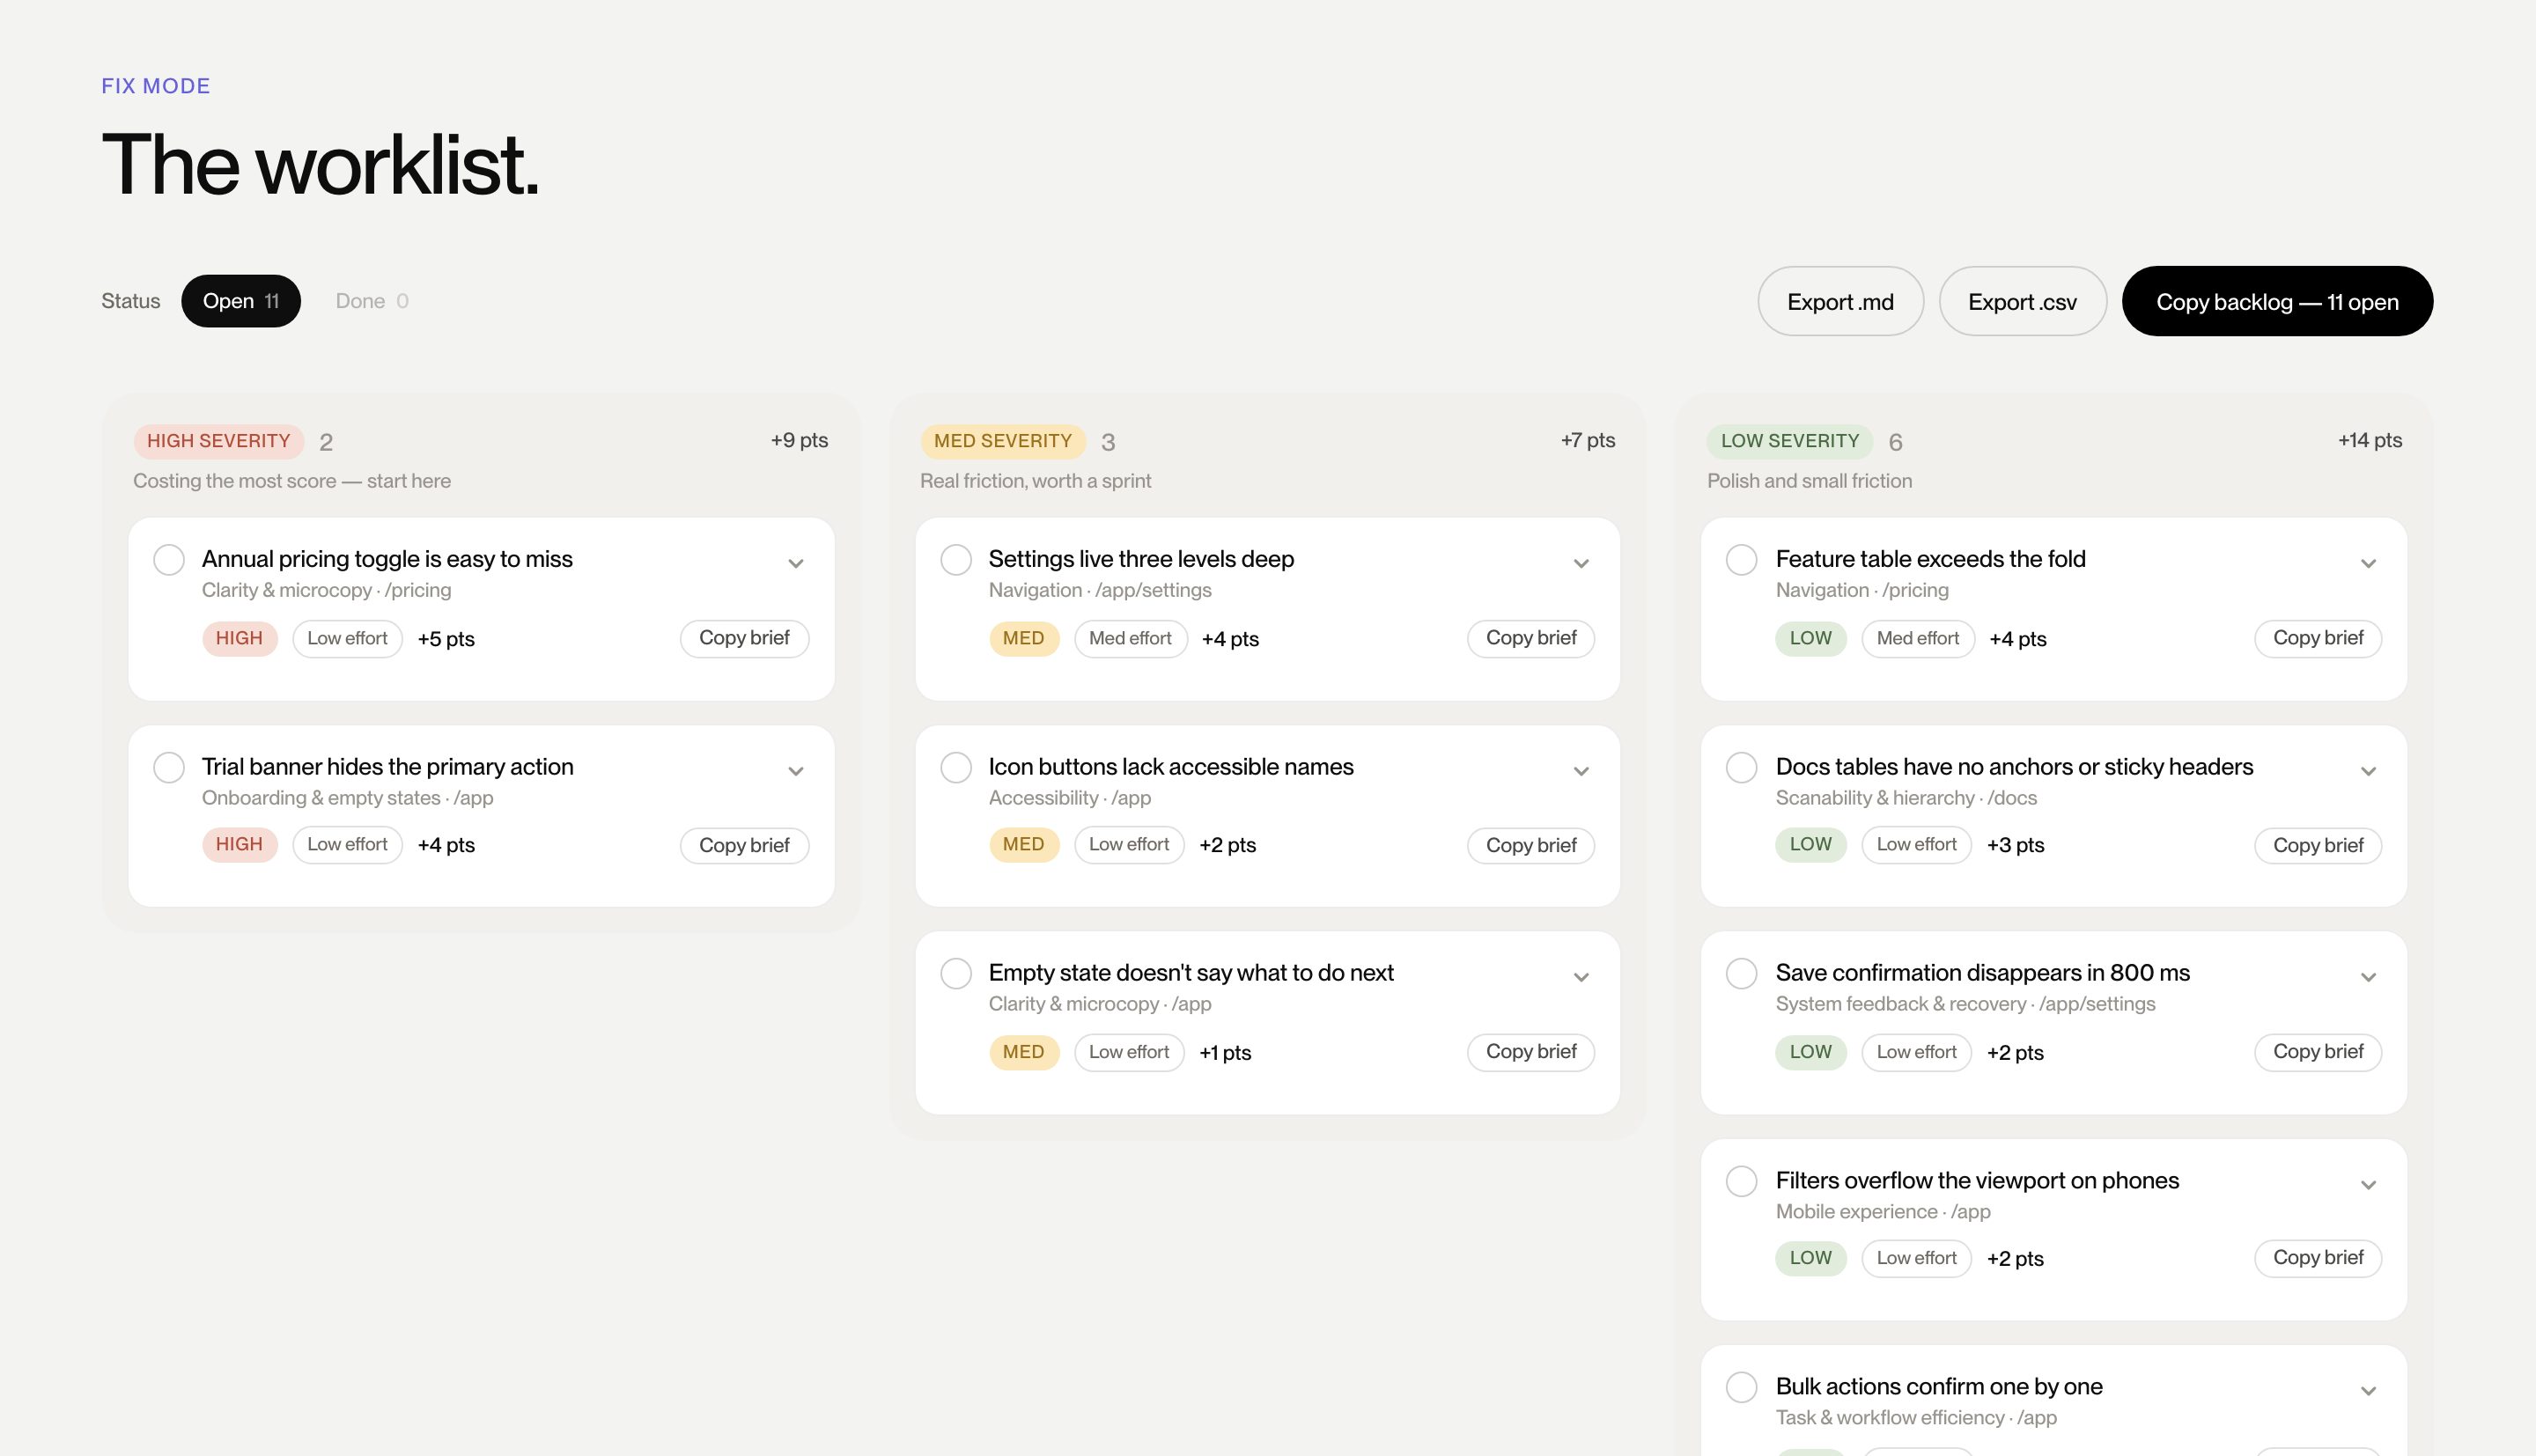2536x1456 pixels.
Task: Click '+9 pts' total in High Severity column
Action: [799, 441]
